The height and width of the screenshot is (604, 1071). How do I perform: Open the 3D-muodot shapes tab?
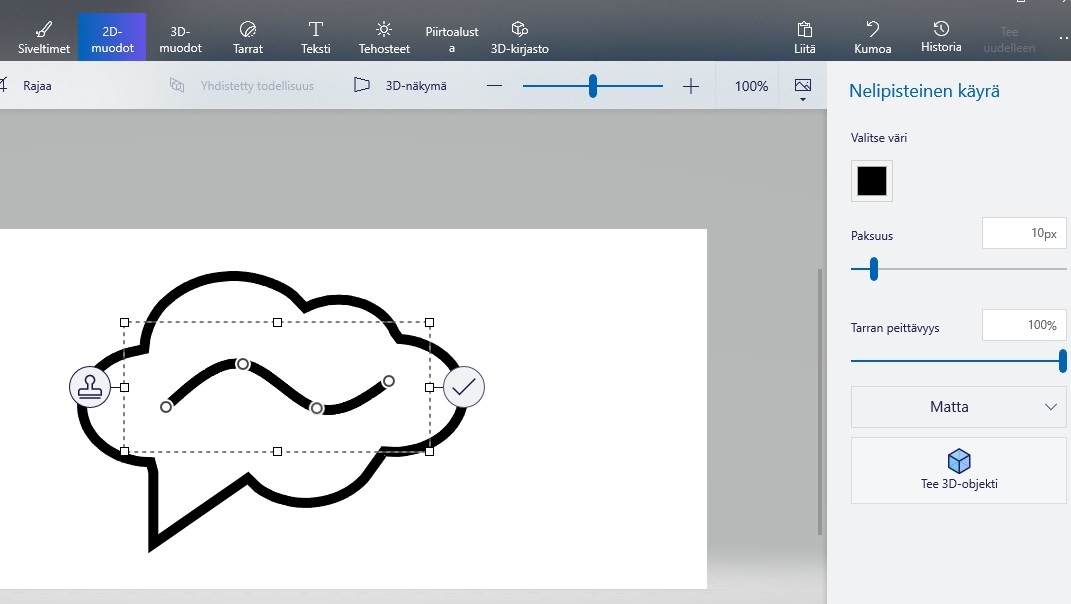[180, 37]
